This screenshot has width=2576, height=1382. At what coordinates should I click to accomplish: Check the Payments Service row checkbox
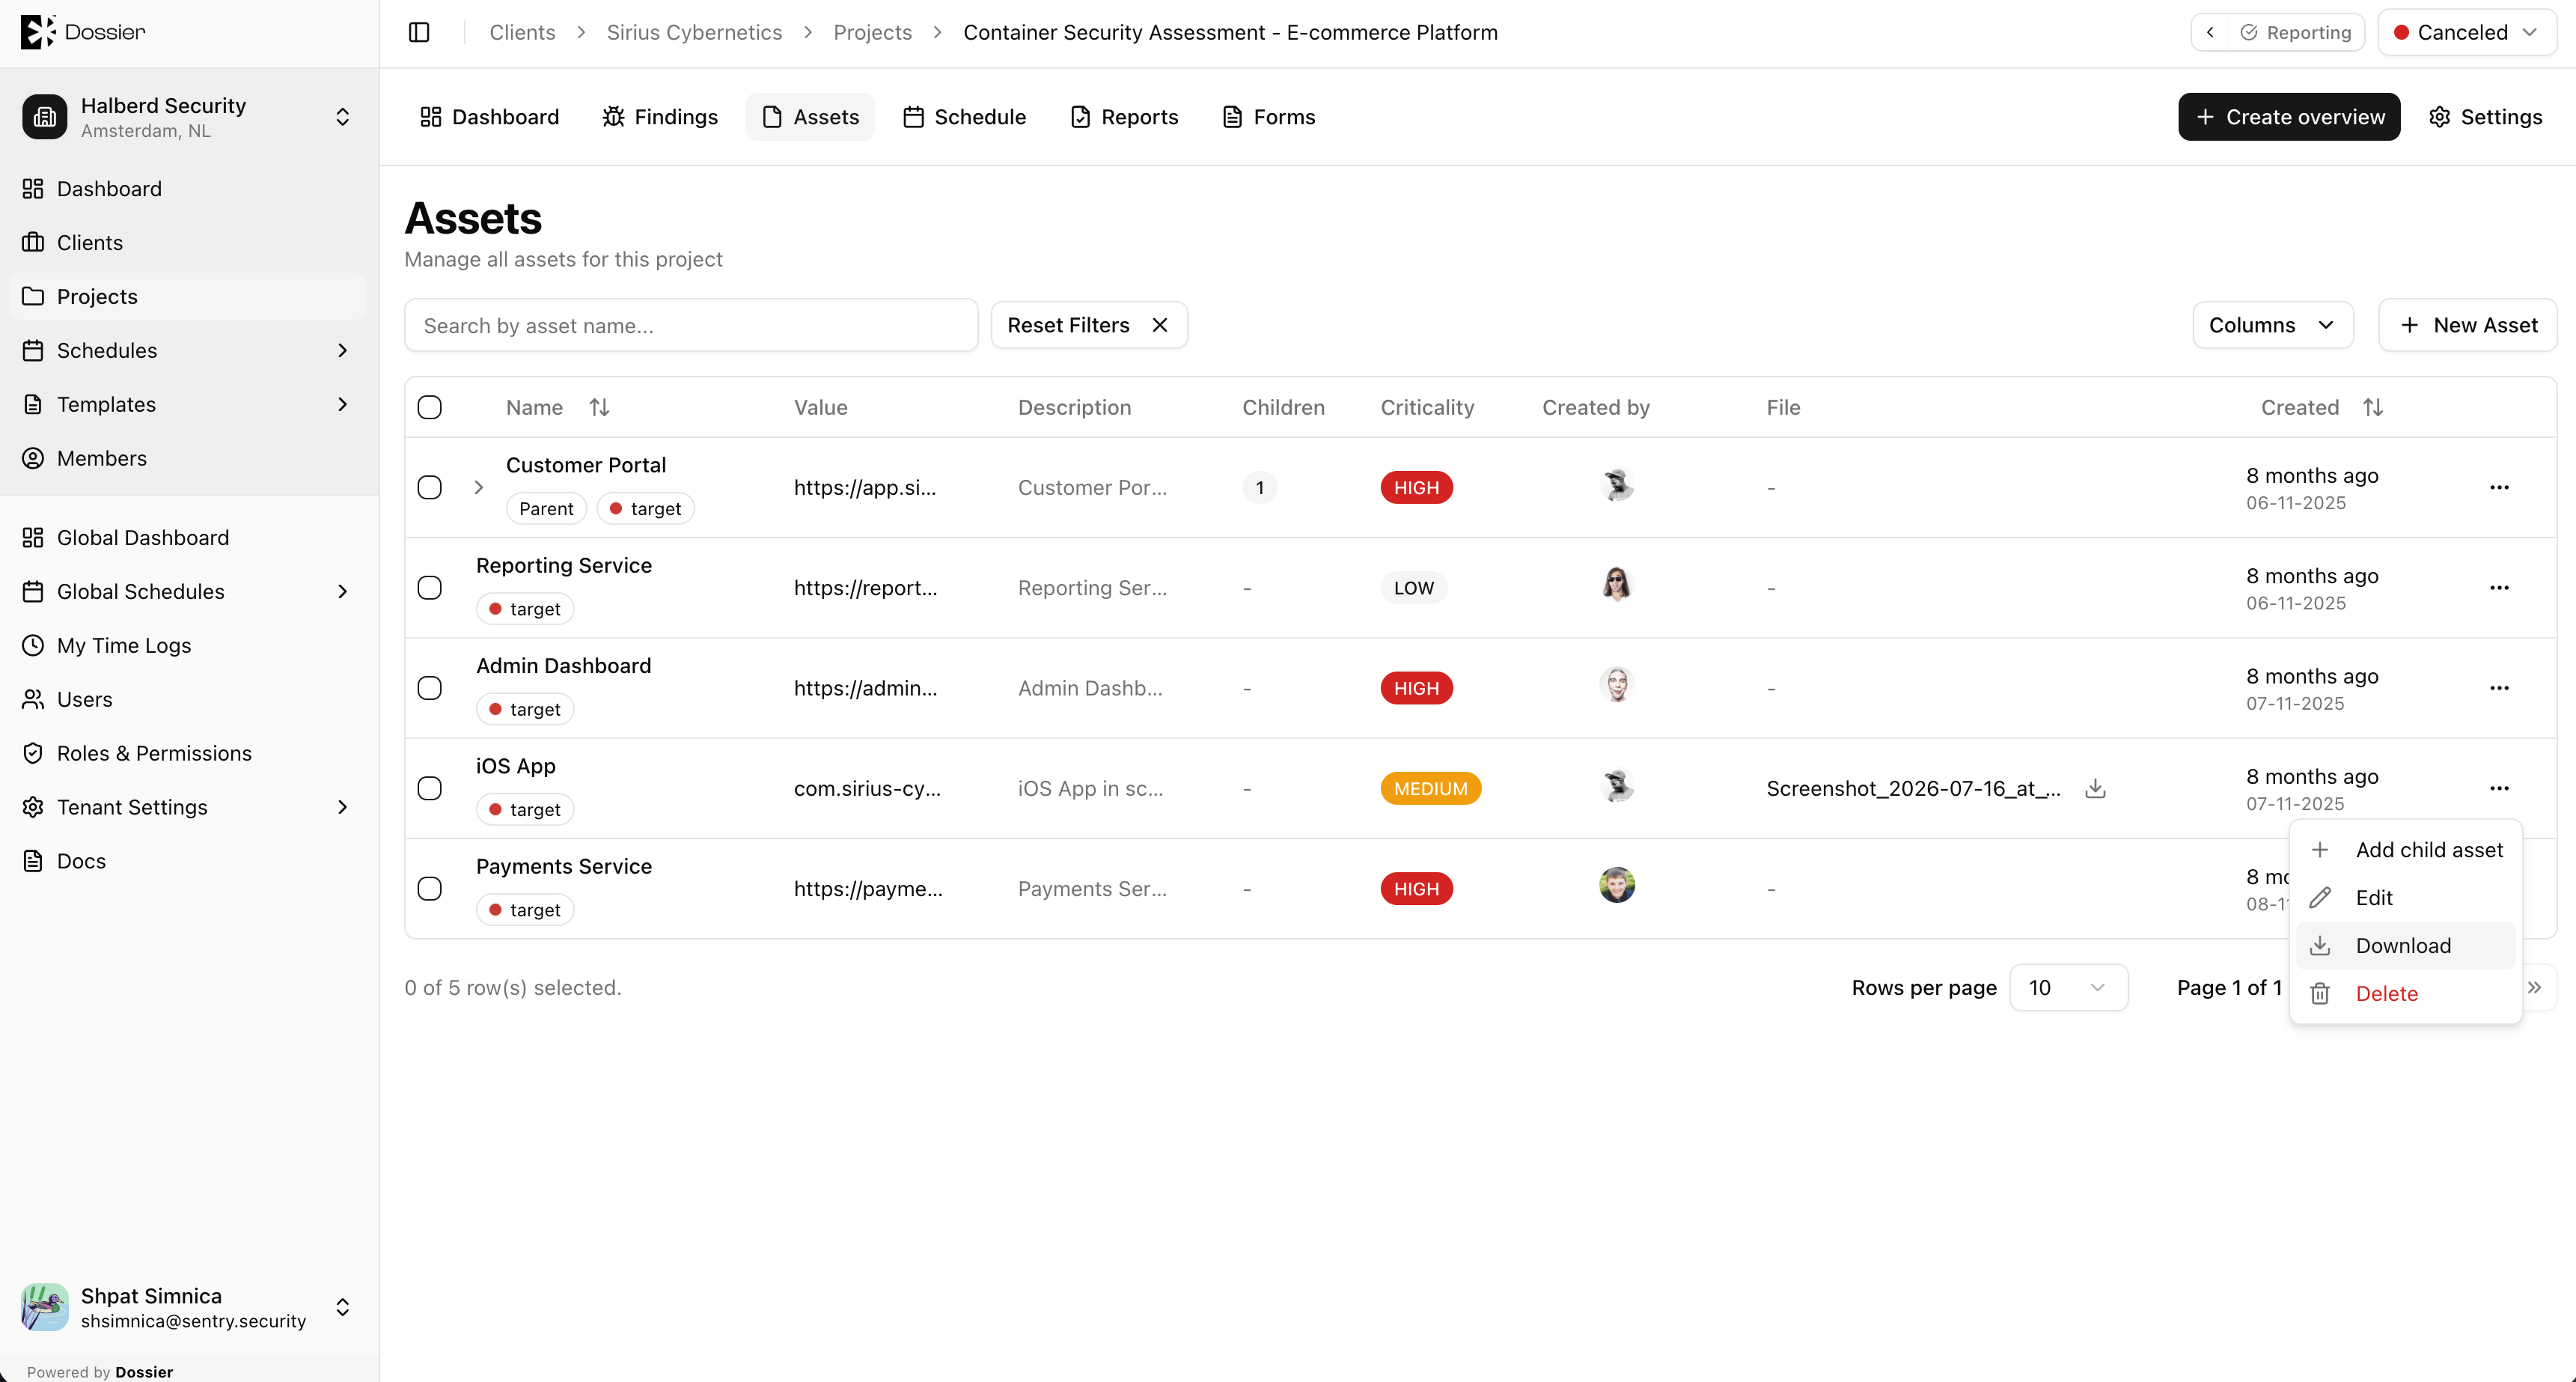pos(429,888)
